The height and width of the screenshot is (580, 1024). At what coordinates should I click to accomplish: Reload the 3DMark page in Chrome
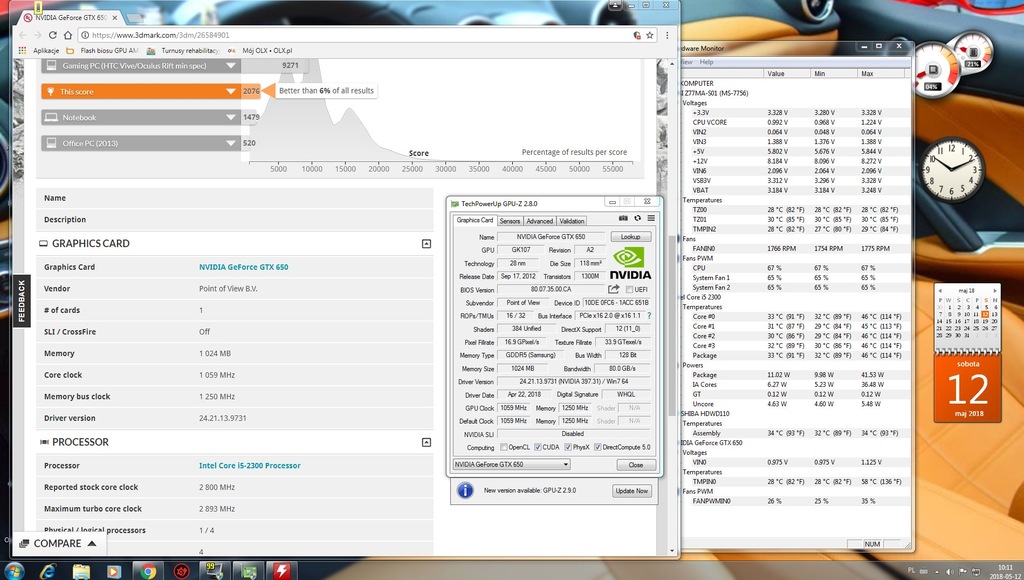[x=53, y=35]
